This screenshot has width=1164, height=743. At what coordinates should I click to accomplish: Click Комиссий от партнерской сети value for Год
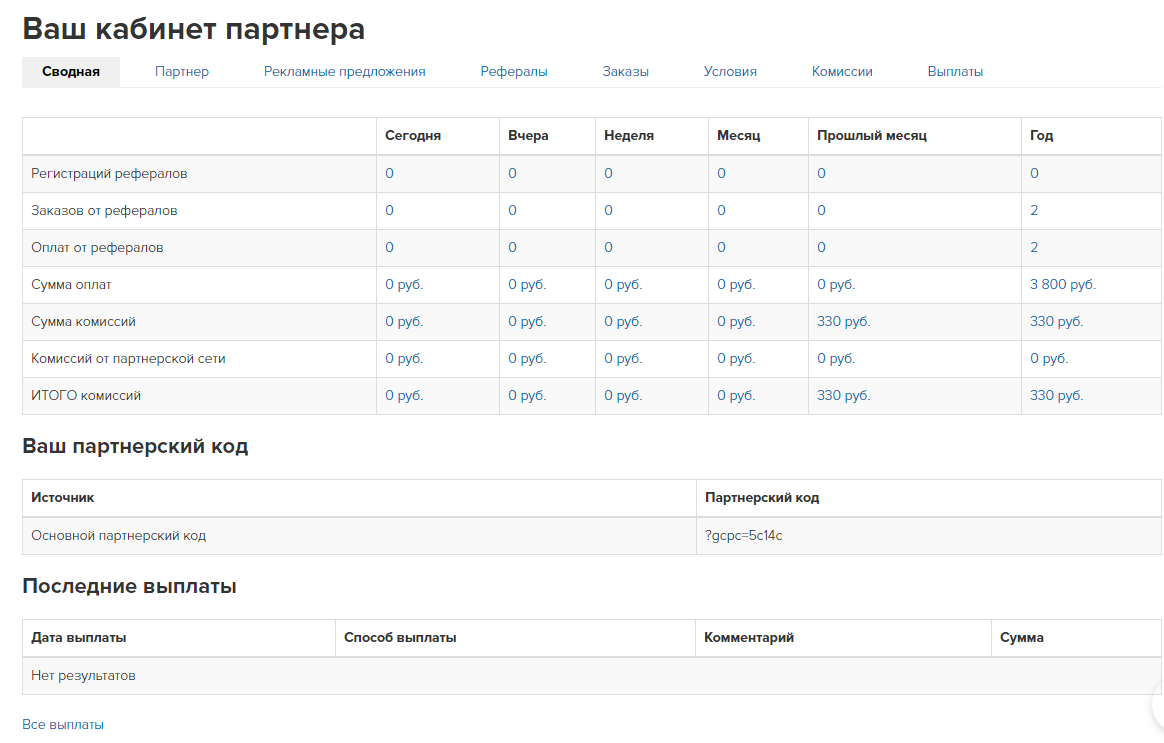1049,359
